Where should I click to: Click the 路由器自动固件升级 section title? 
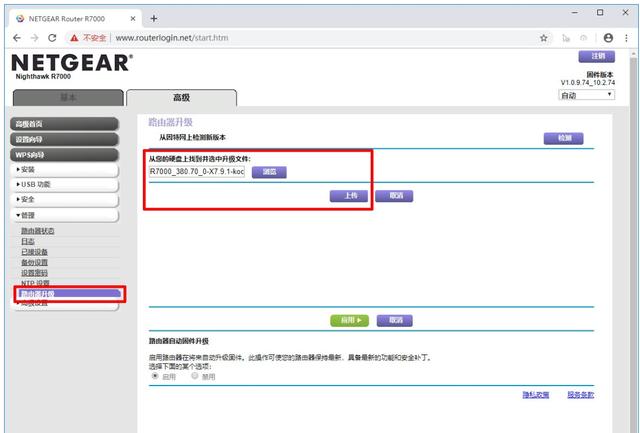click(x=179, y=341)
